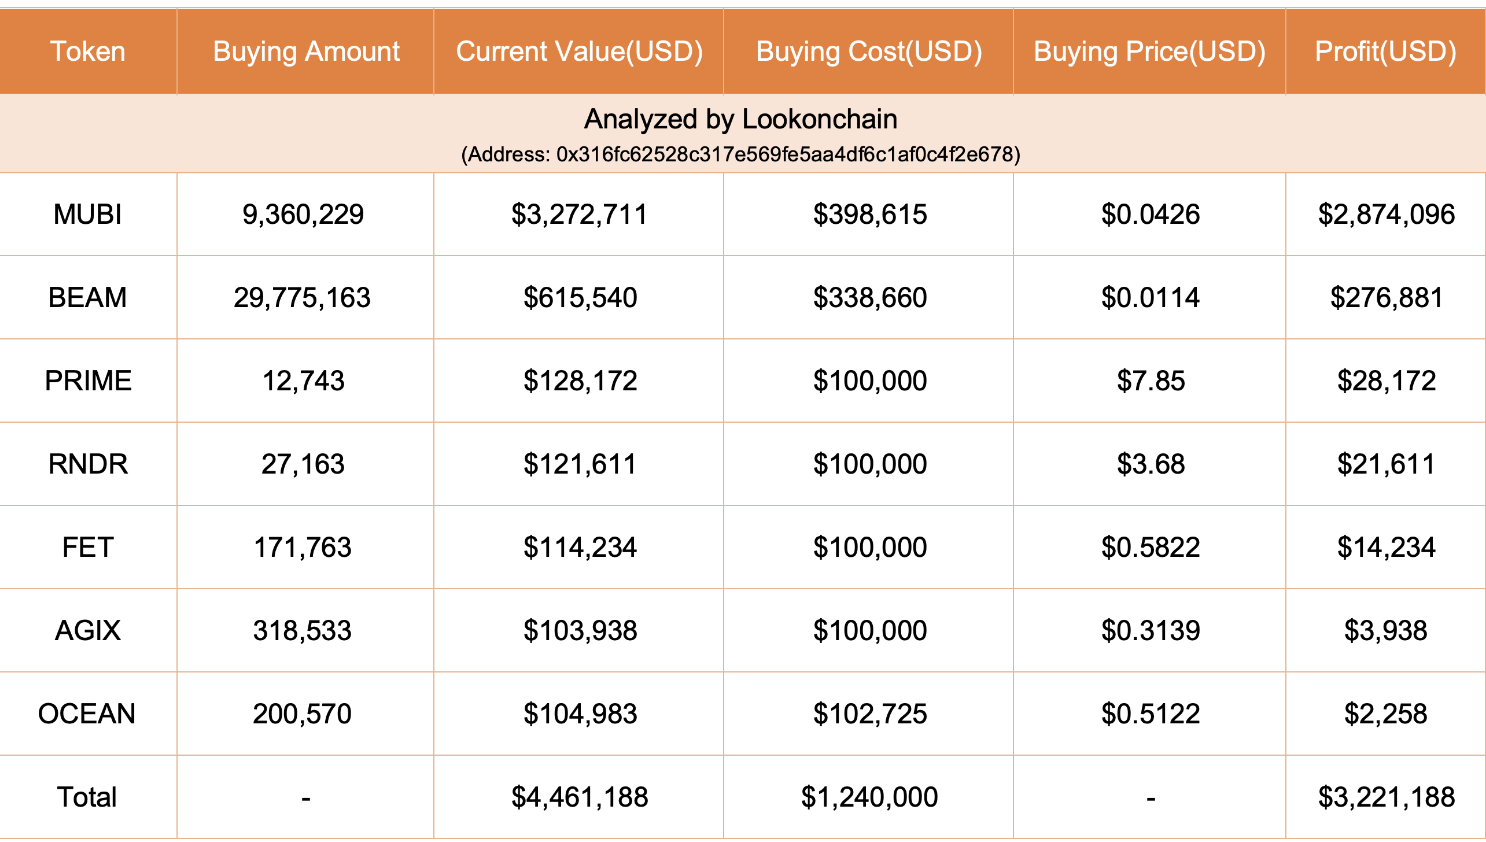Click total current value $4,461,188
This screenshot has width=1486, height=842.
(580, 797)
